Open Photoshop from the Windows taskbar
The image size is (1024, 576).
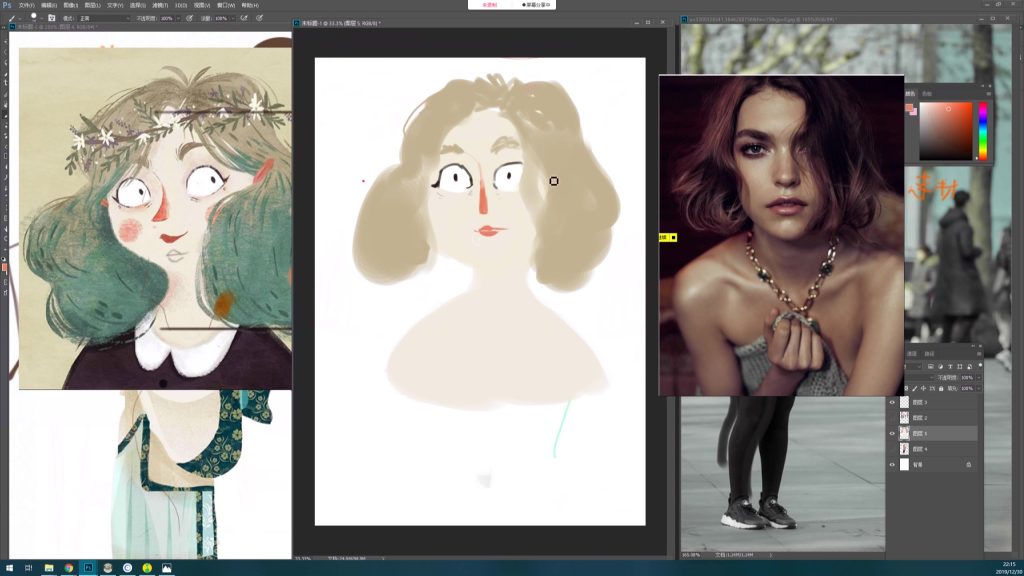coord(88,568)
